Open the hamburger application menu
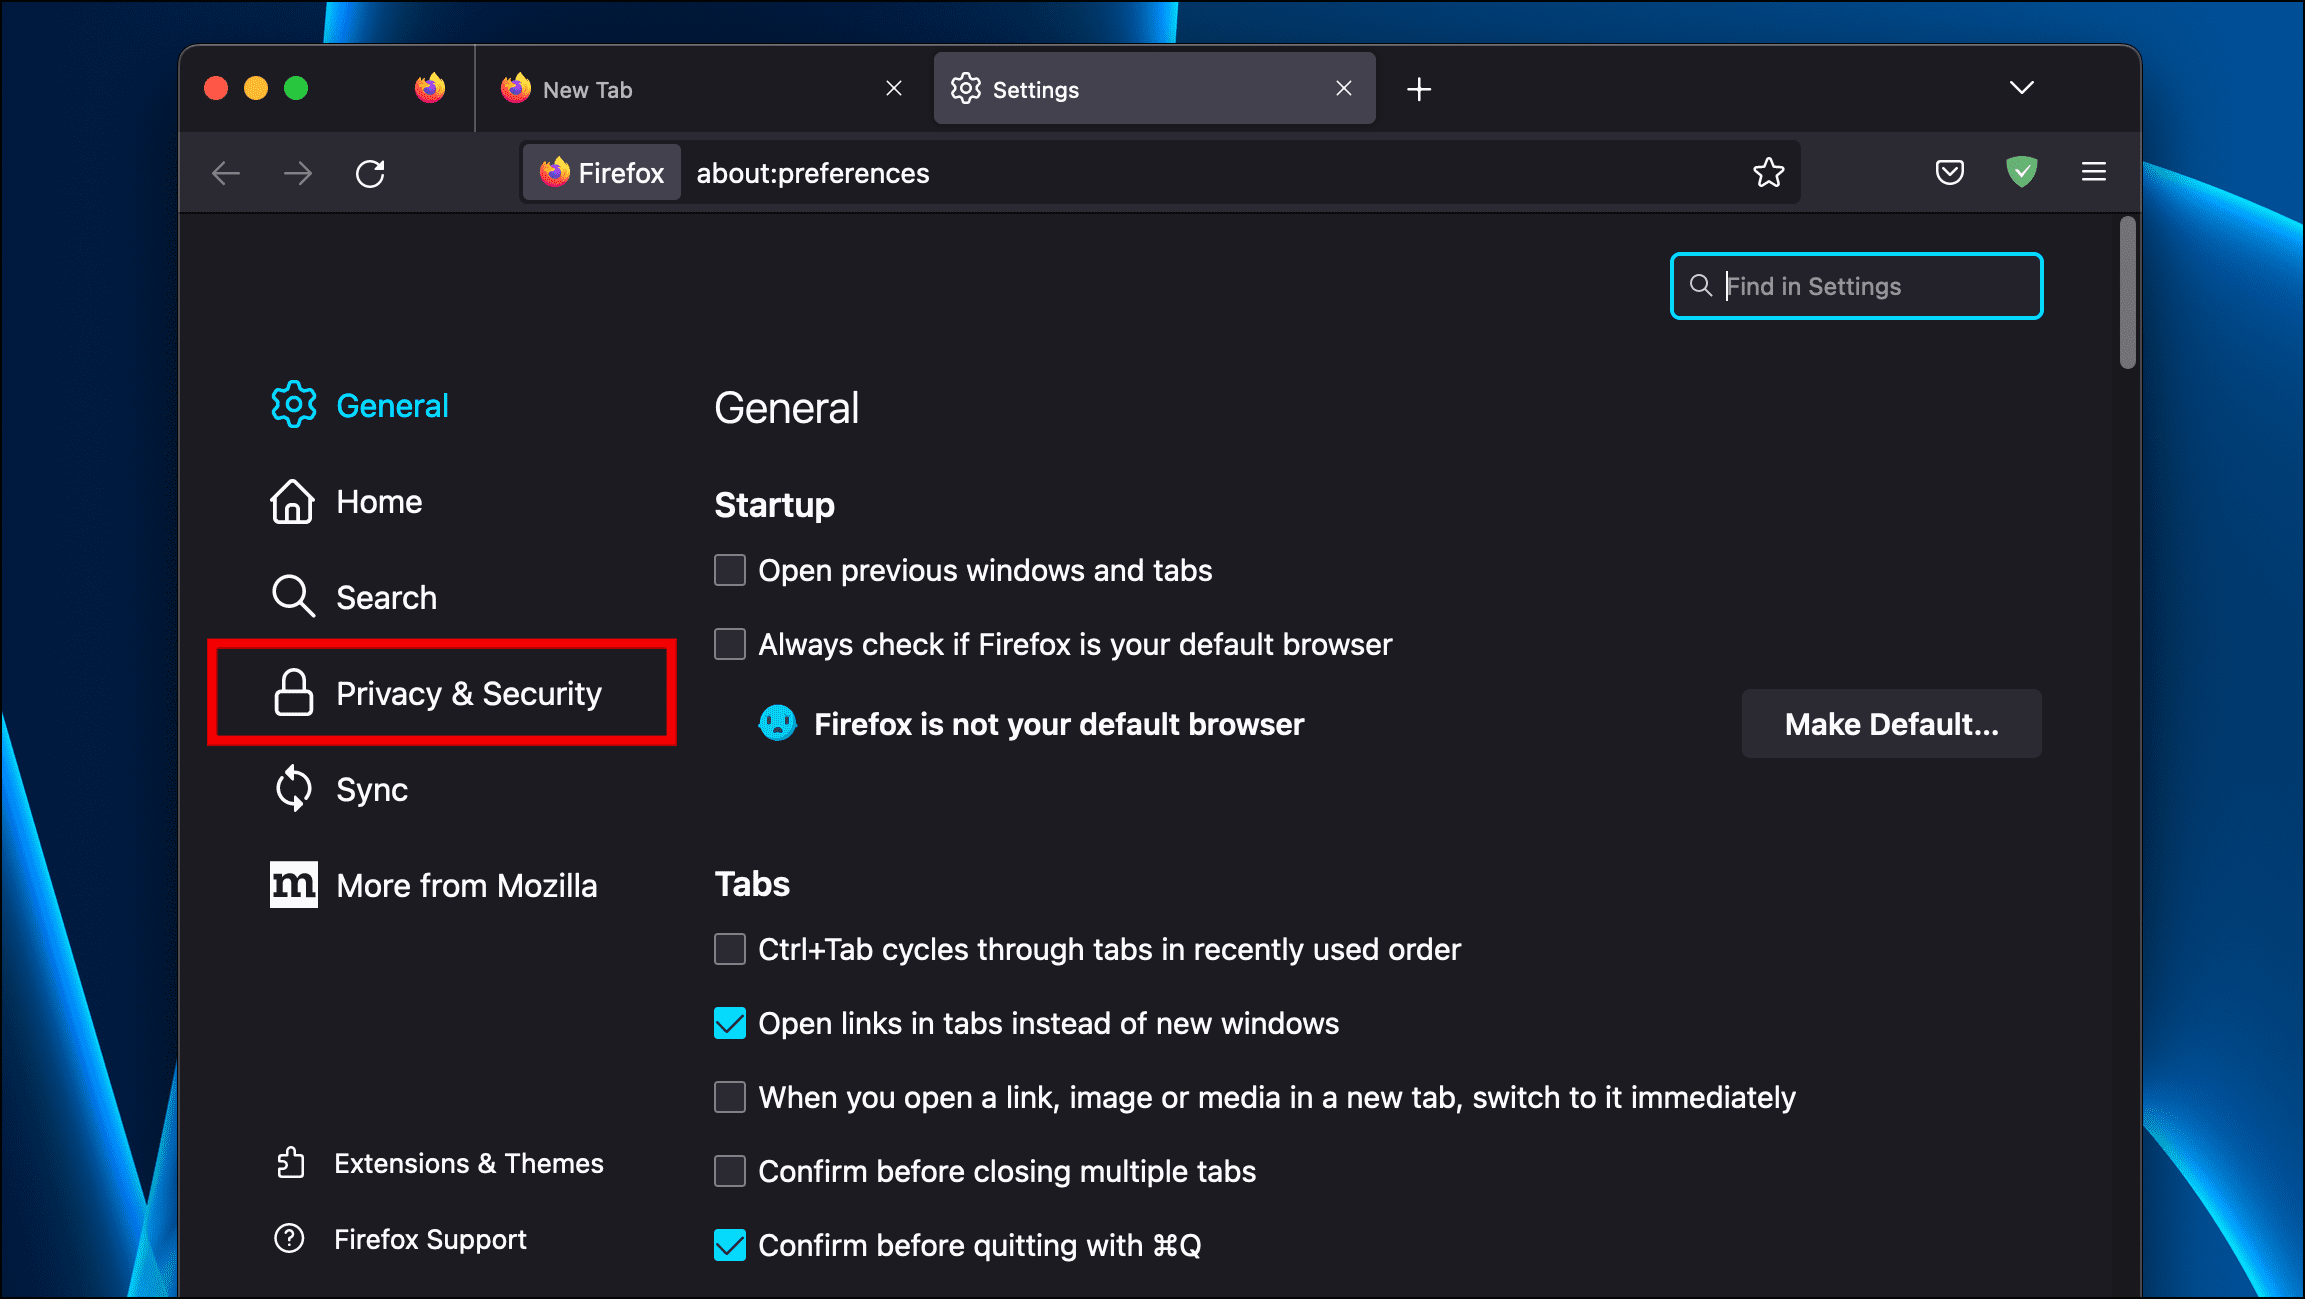The width and height of the screenshot is (2305, 1299). point(2094,172)
